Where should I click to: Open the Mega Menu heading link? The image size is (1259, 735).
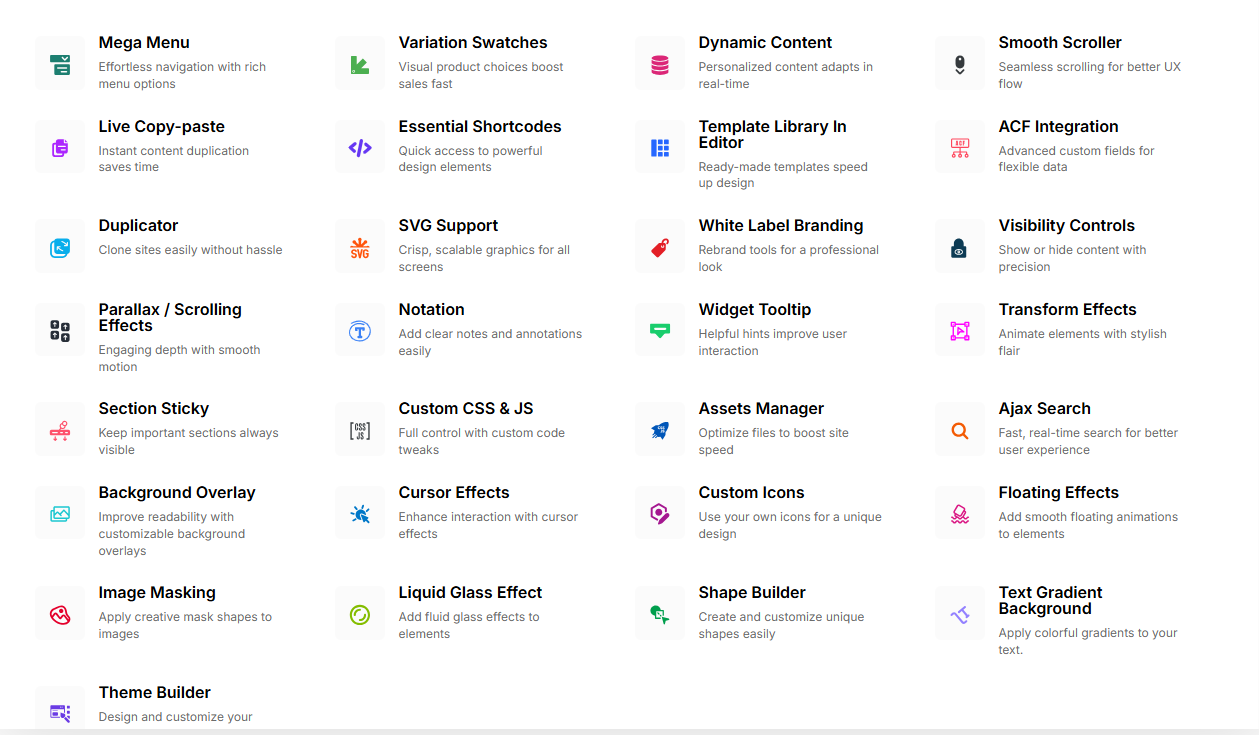144,43
